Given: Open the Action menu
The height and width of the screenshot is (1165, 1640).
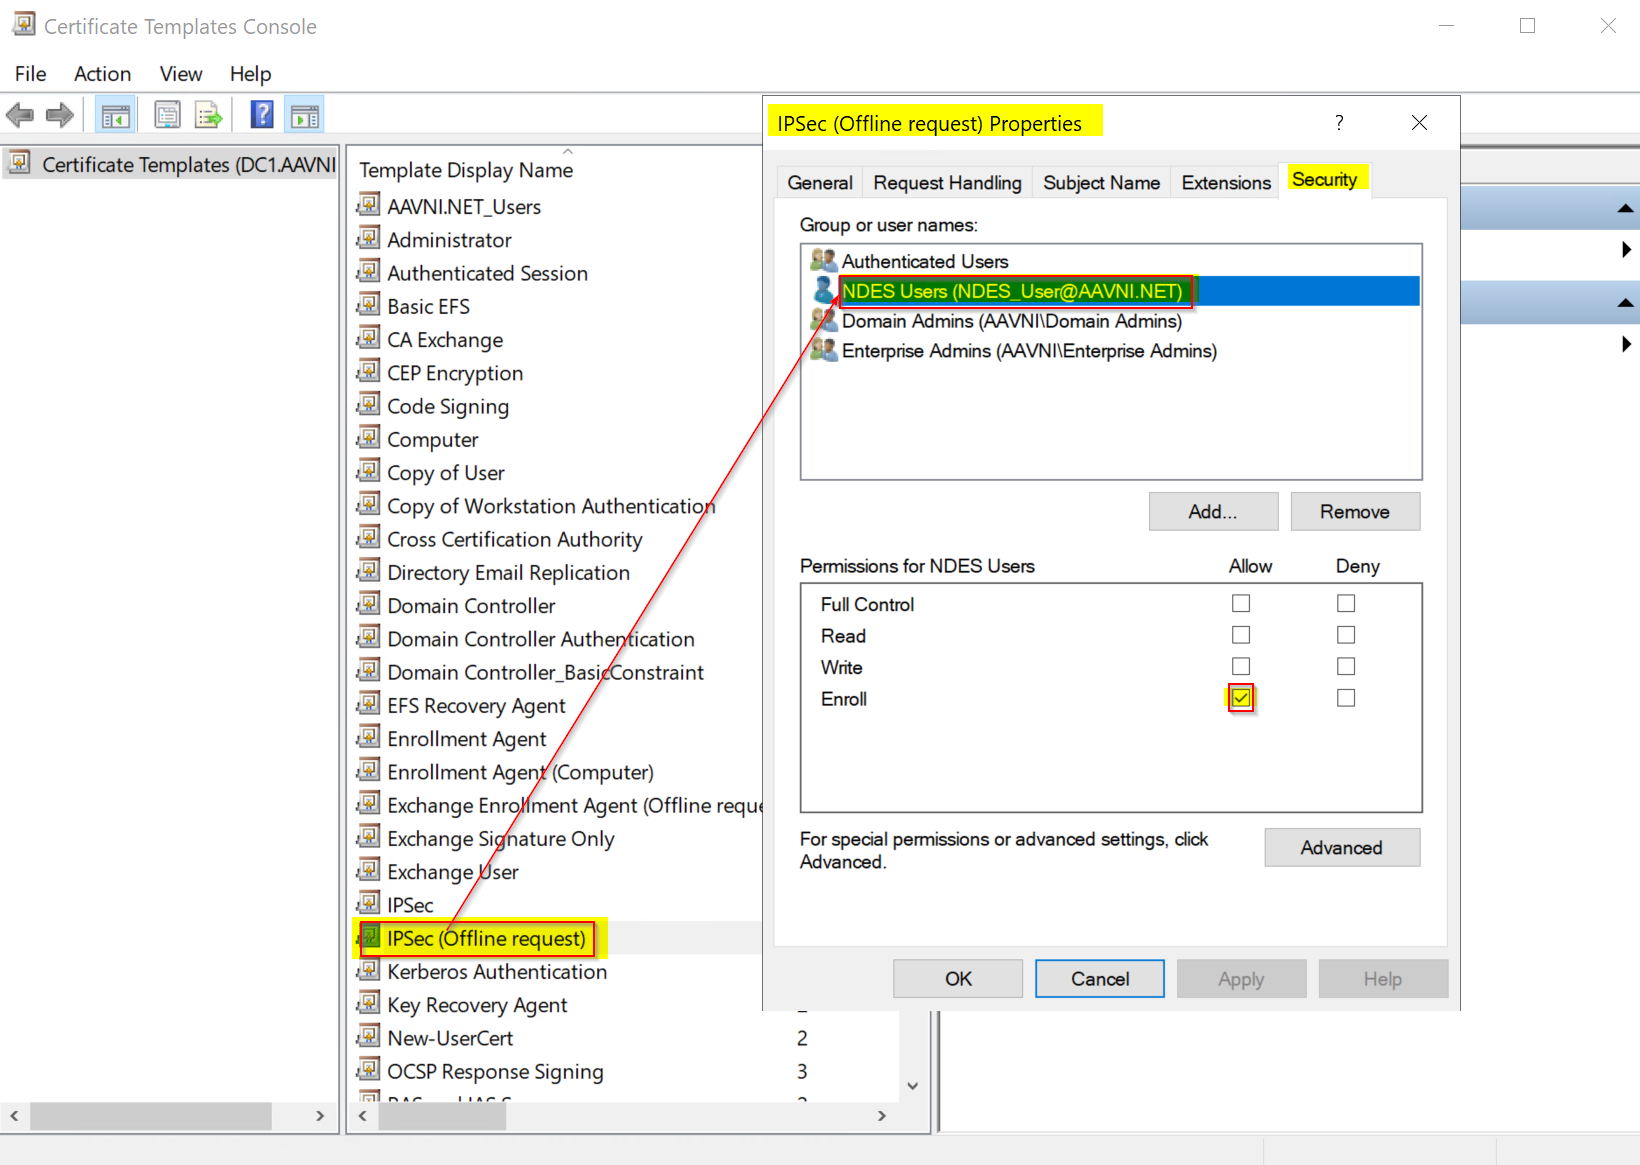Looking at the screenshot, I should click(102, 73).
